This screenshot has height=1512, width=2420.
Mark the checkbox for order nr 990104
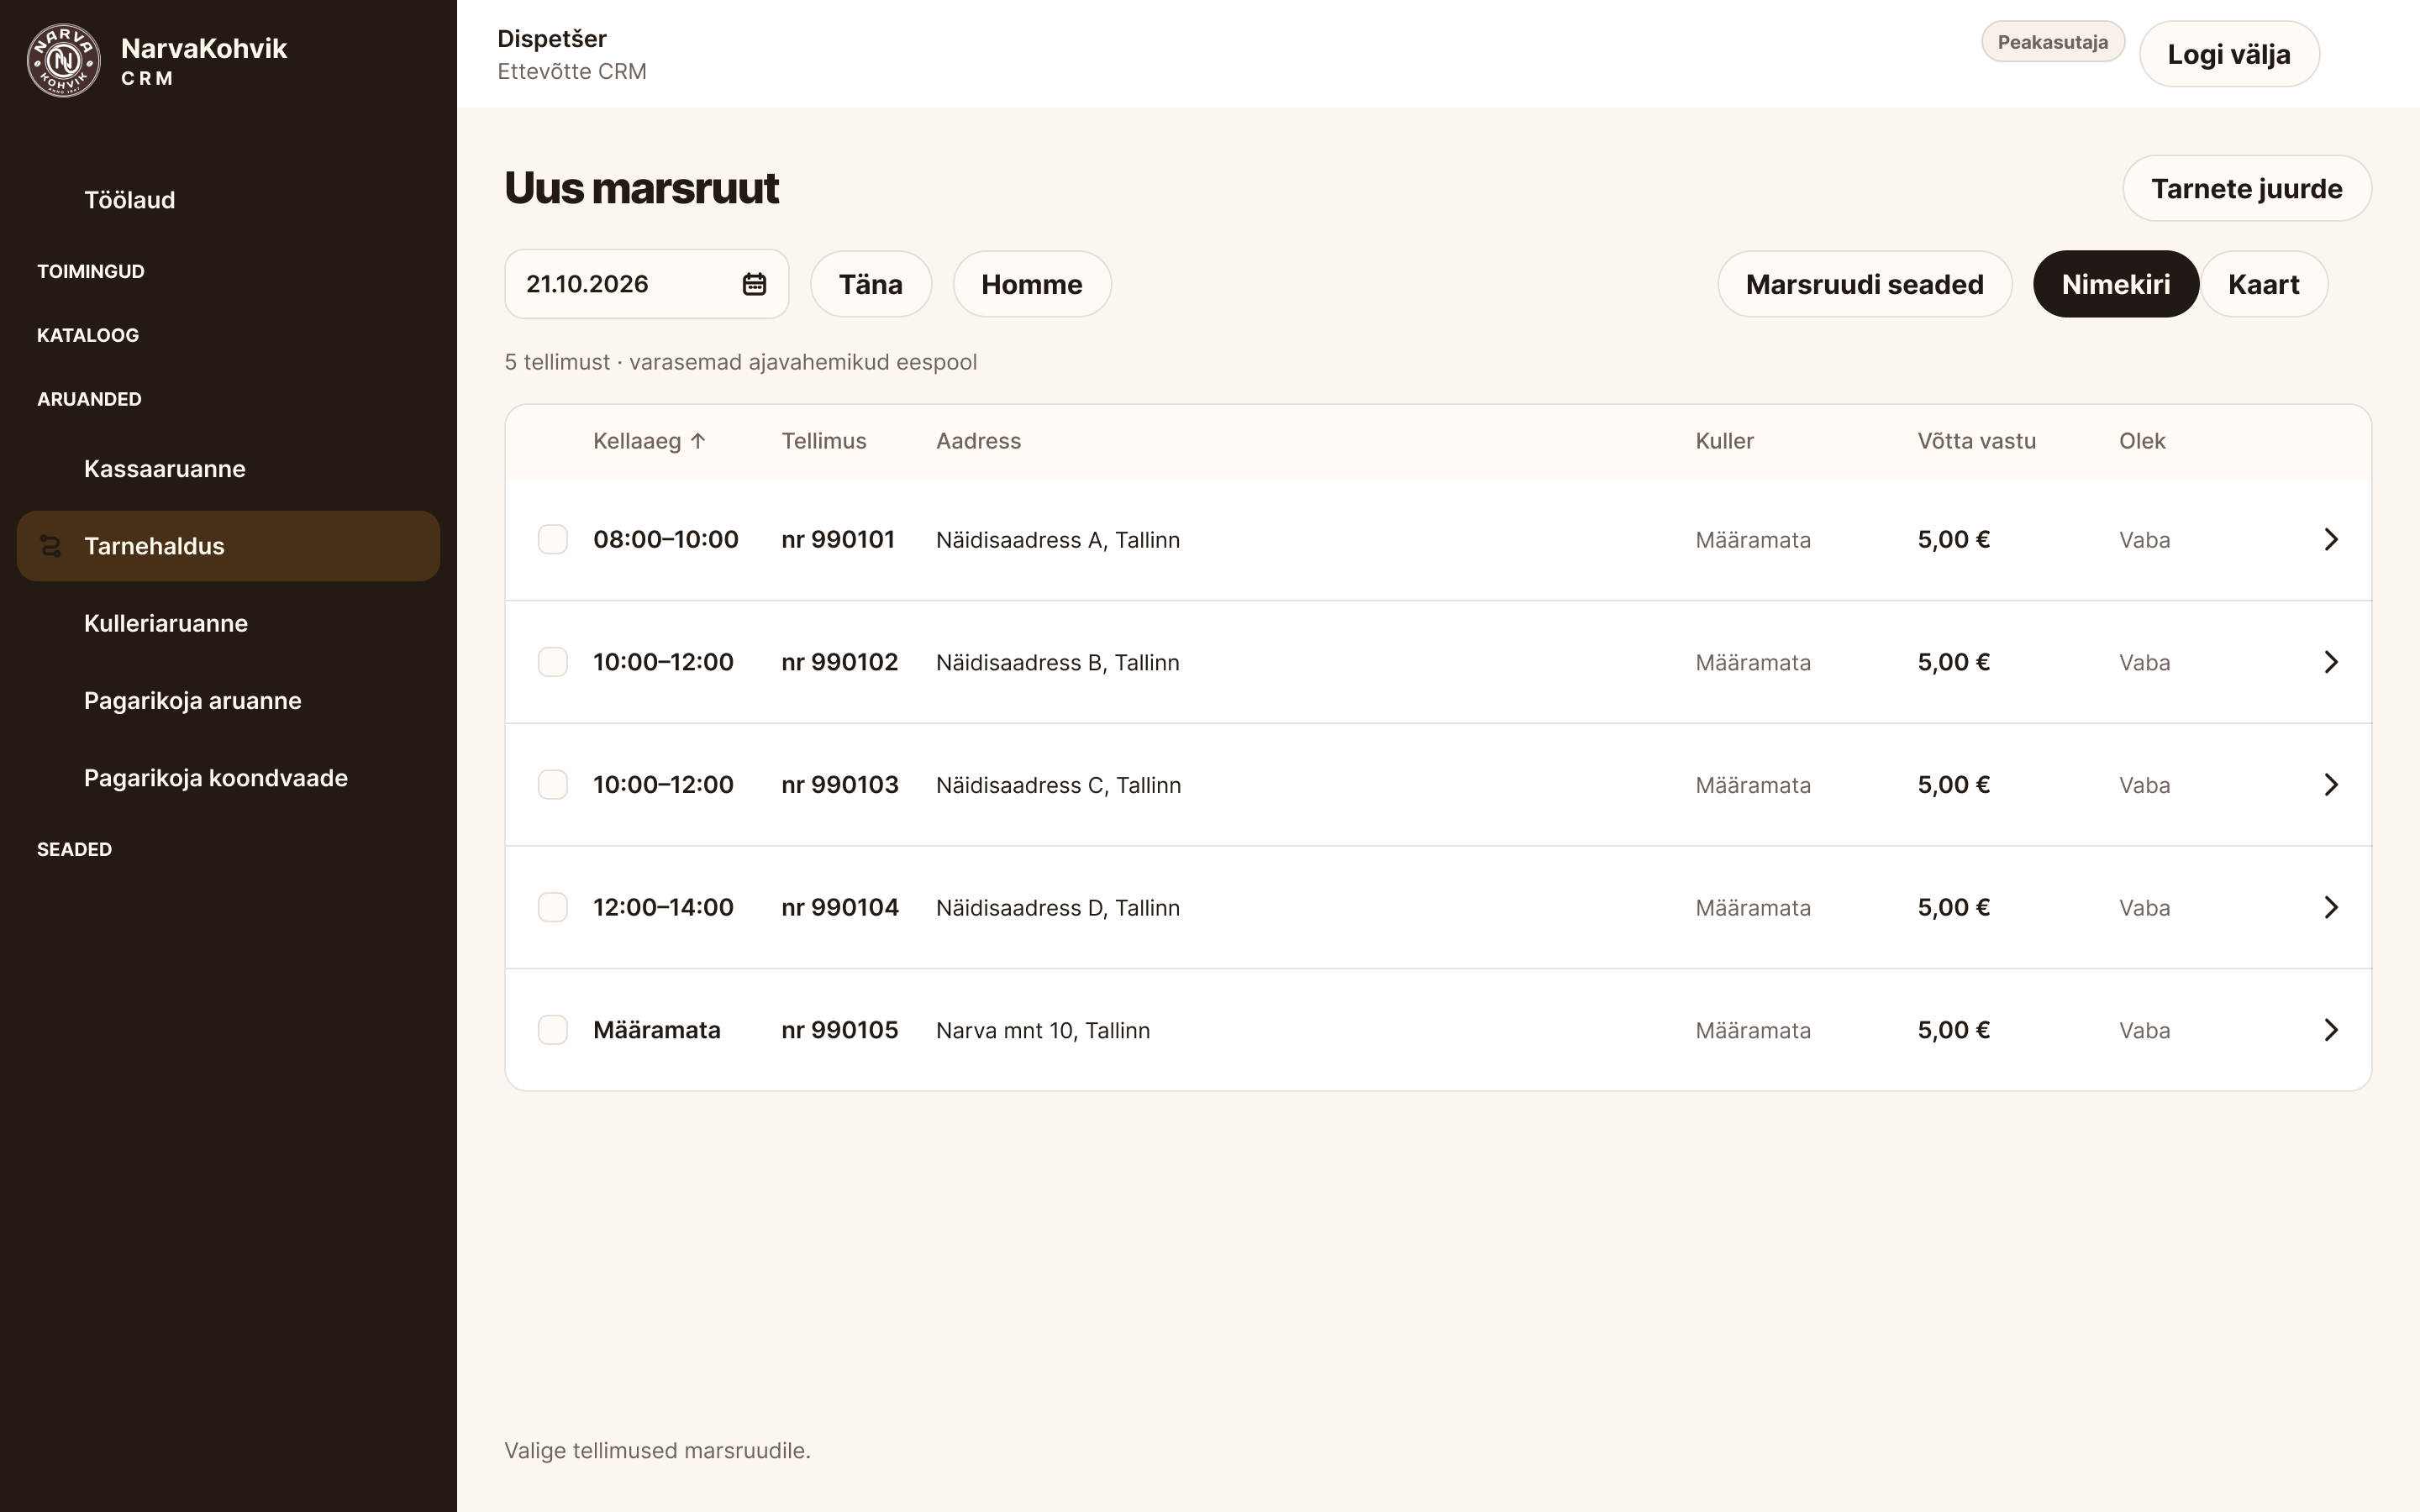(x=553, y=908)
